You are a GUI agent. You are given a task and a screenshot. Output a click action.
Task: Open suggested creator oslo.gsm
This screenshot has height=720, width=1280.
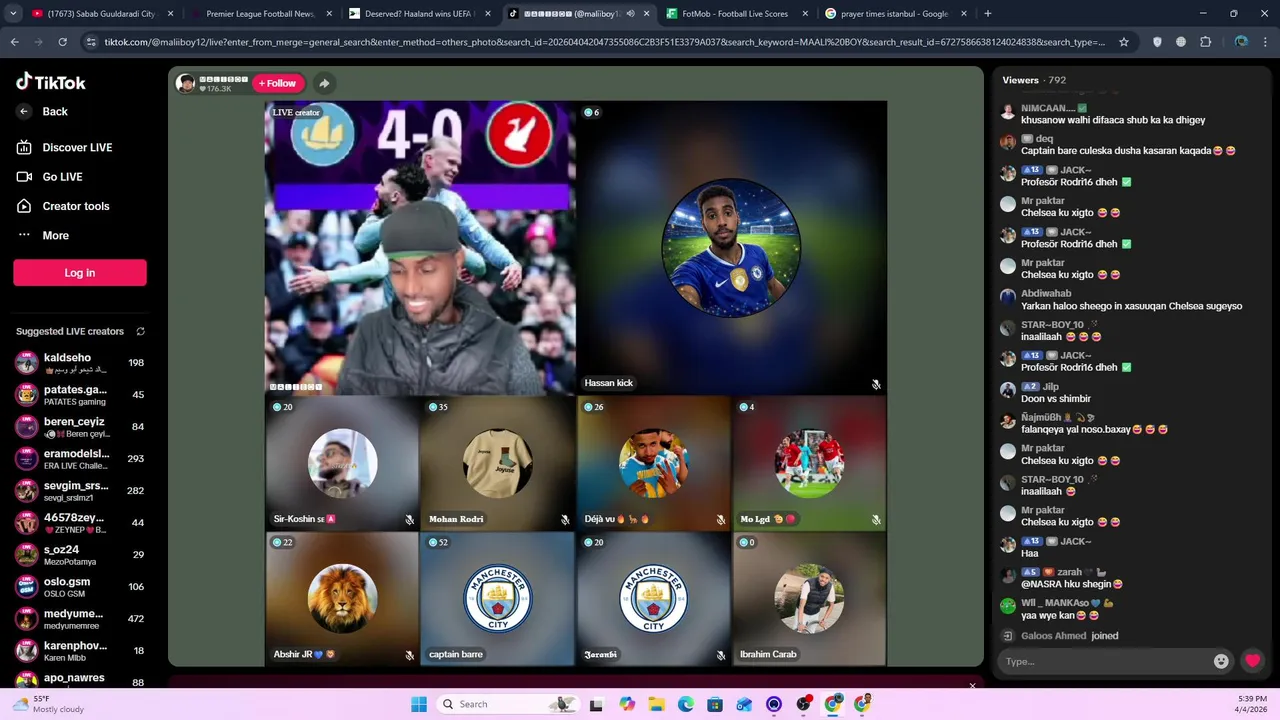(80, 587)
